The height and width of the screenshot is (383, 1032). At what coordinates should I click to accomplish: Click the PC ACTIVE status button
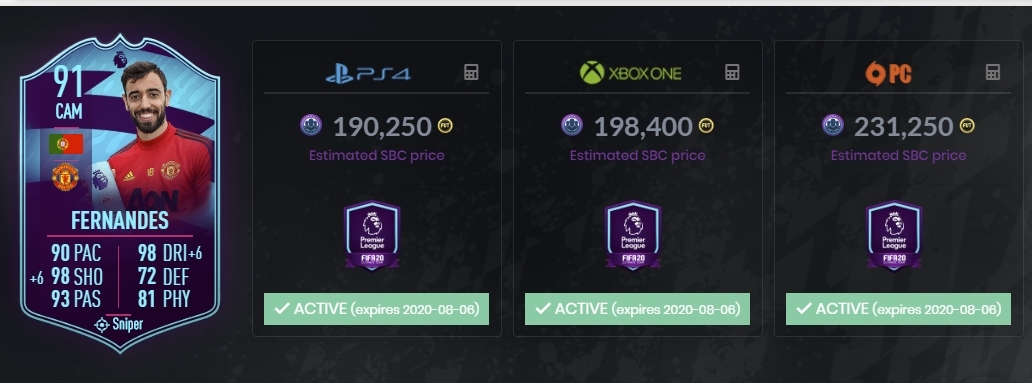[x=898, y=309]
